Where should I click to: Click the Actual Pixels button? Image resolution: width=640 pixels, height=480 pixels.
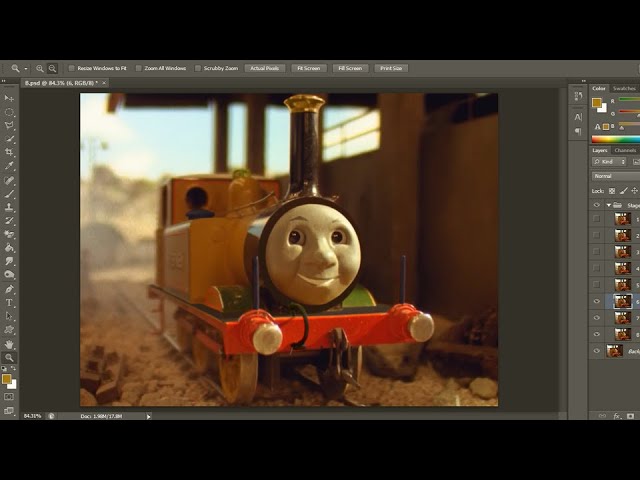(x=264, y=68)
